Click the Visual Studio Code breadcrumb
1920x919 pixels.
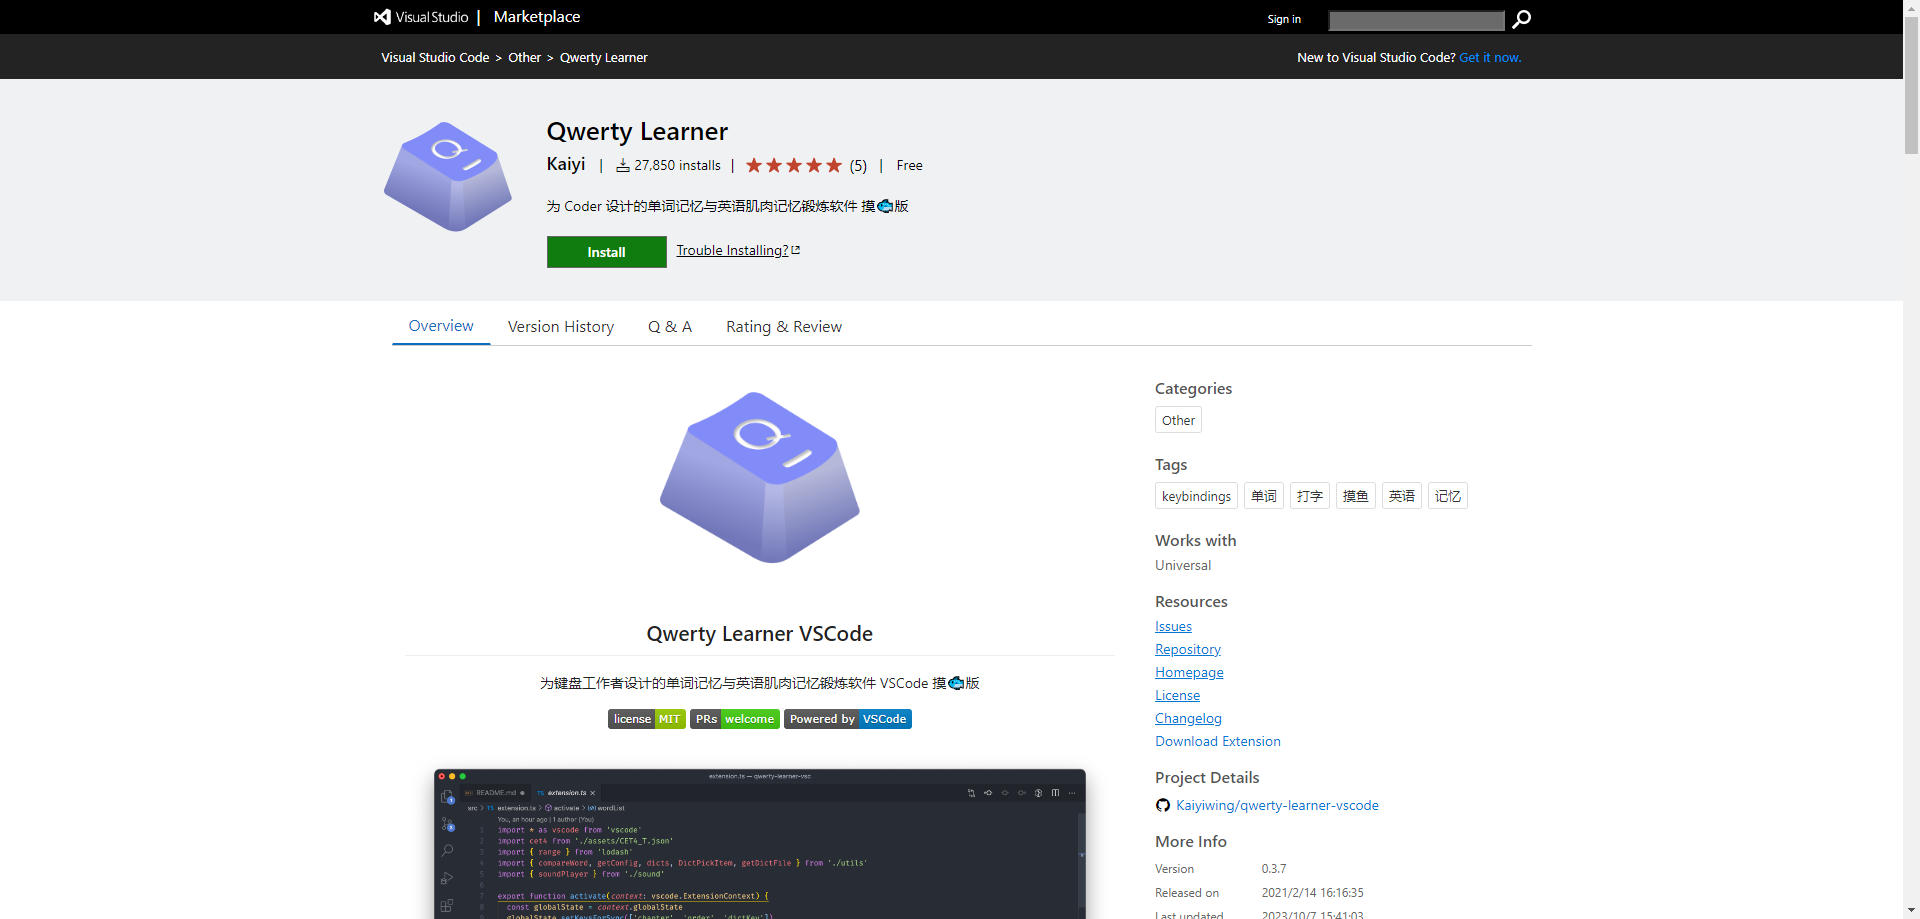pyautogui.click(x=435, y=58)
